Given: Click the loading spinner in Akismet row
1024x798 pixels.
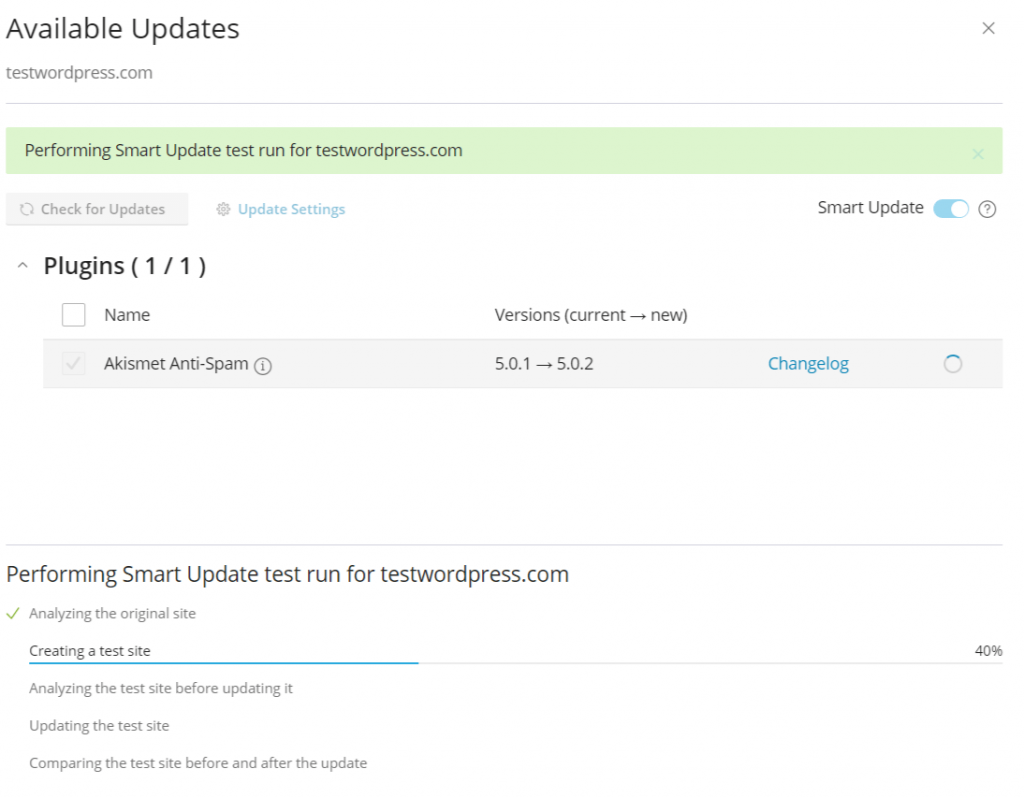Looking at the screenshot, I should 953,364.
